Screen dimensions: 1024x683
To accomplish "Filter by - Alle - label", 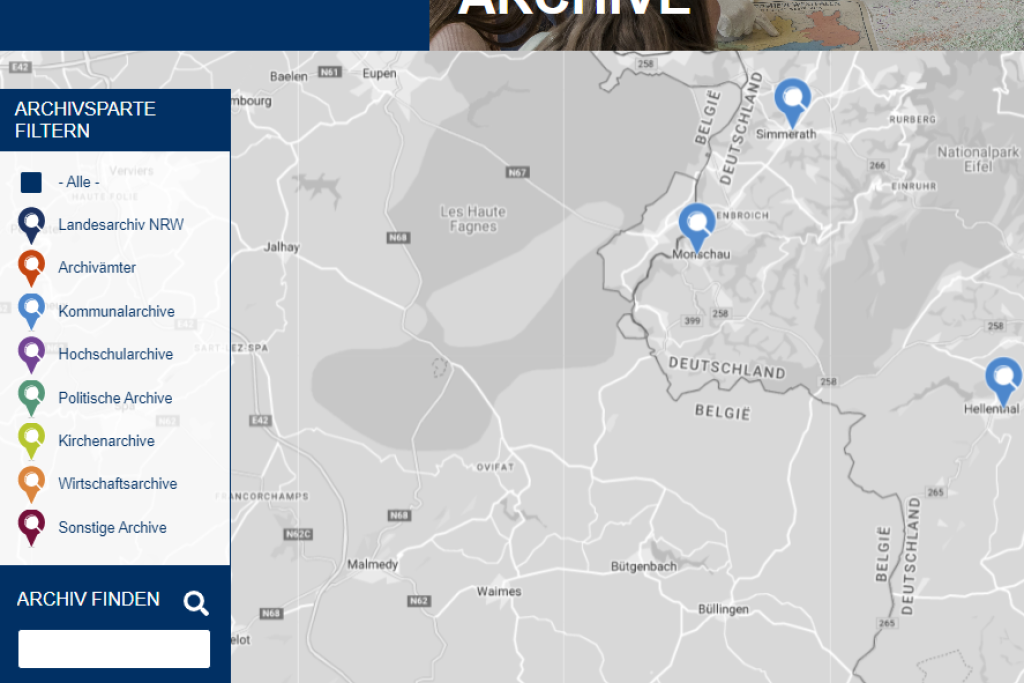I will (78, 182).
